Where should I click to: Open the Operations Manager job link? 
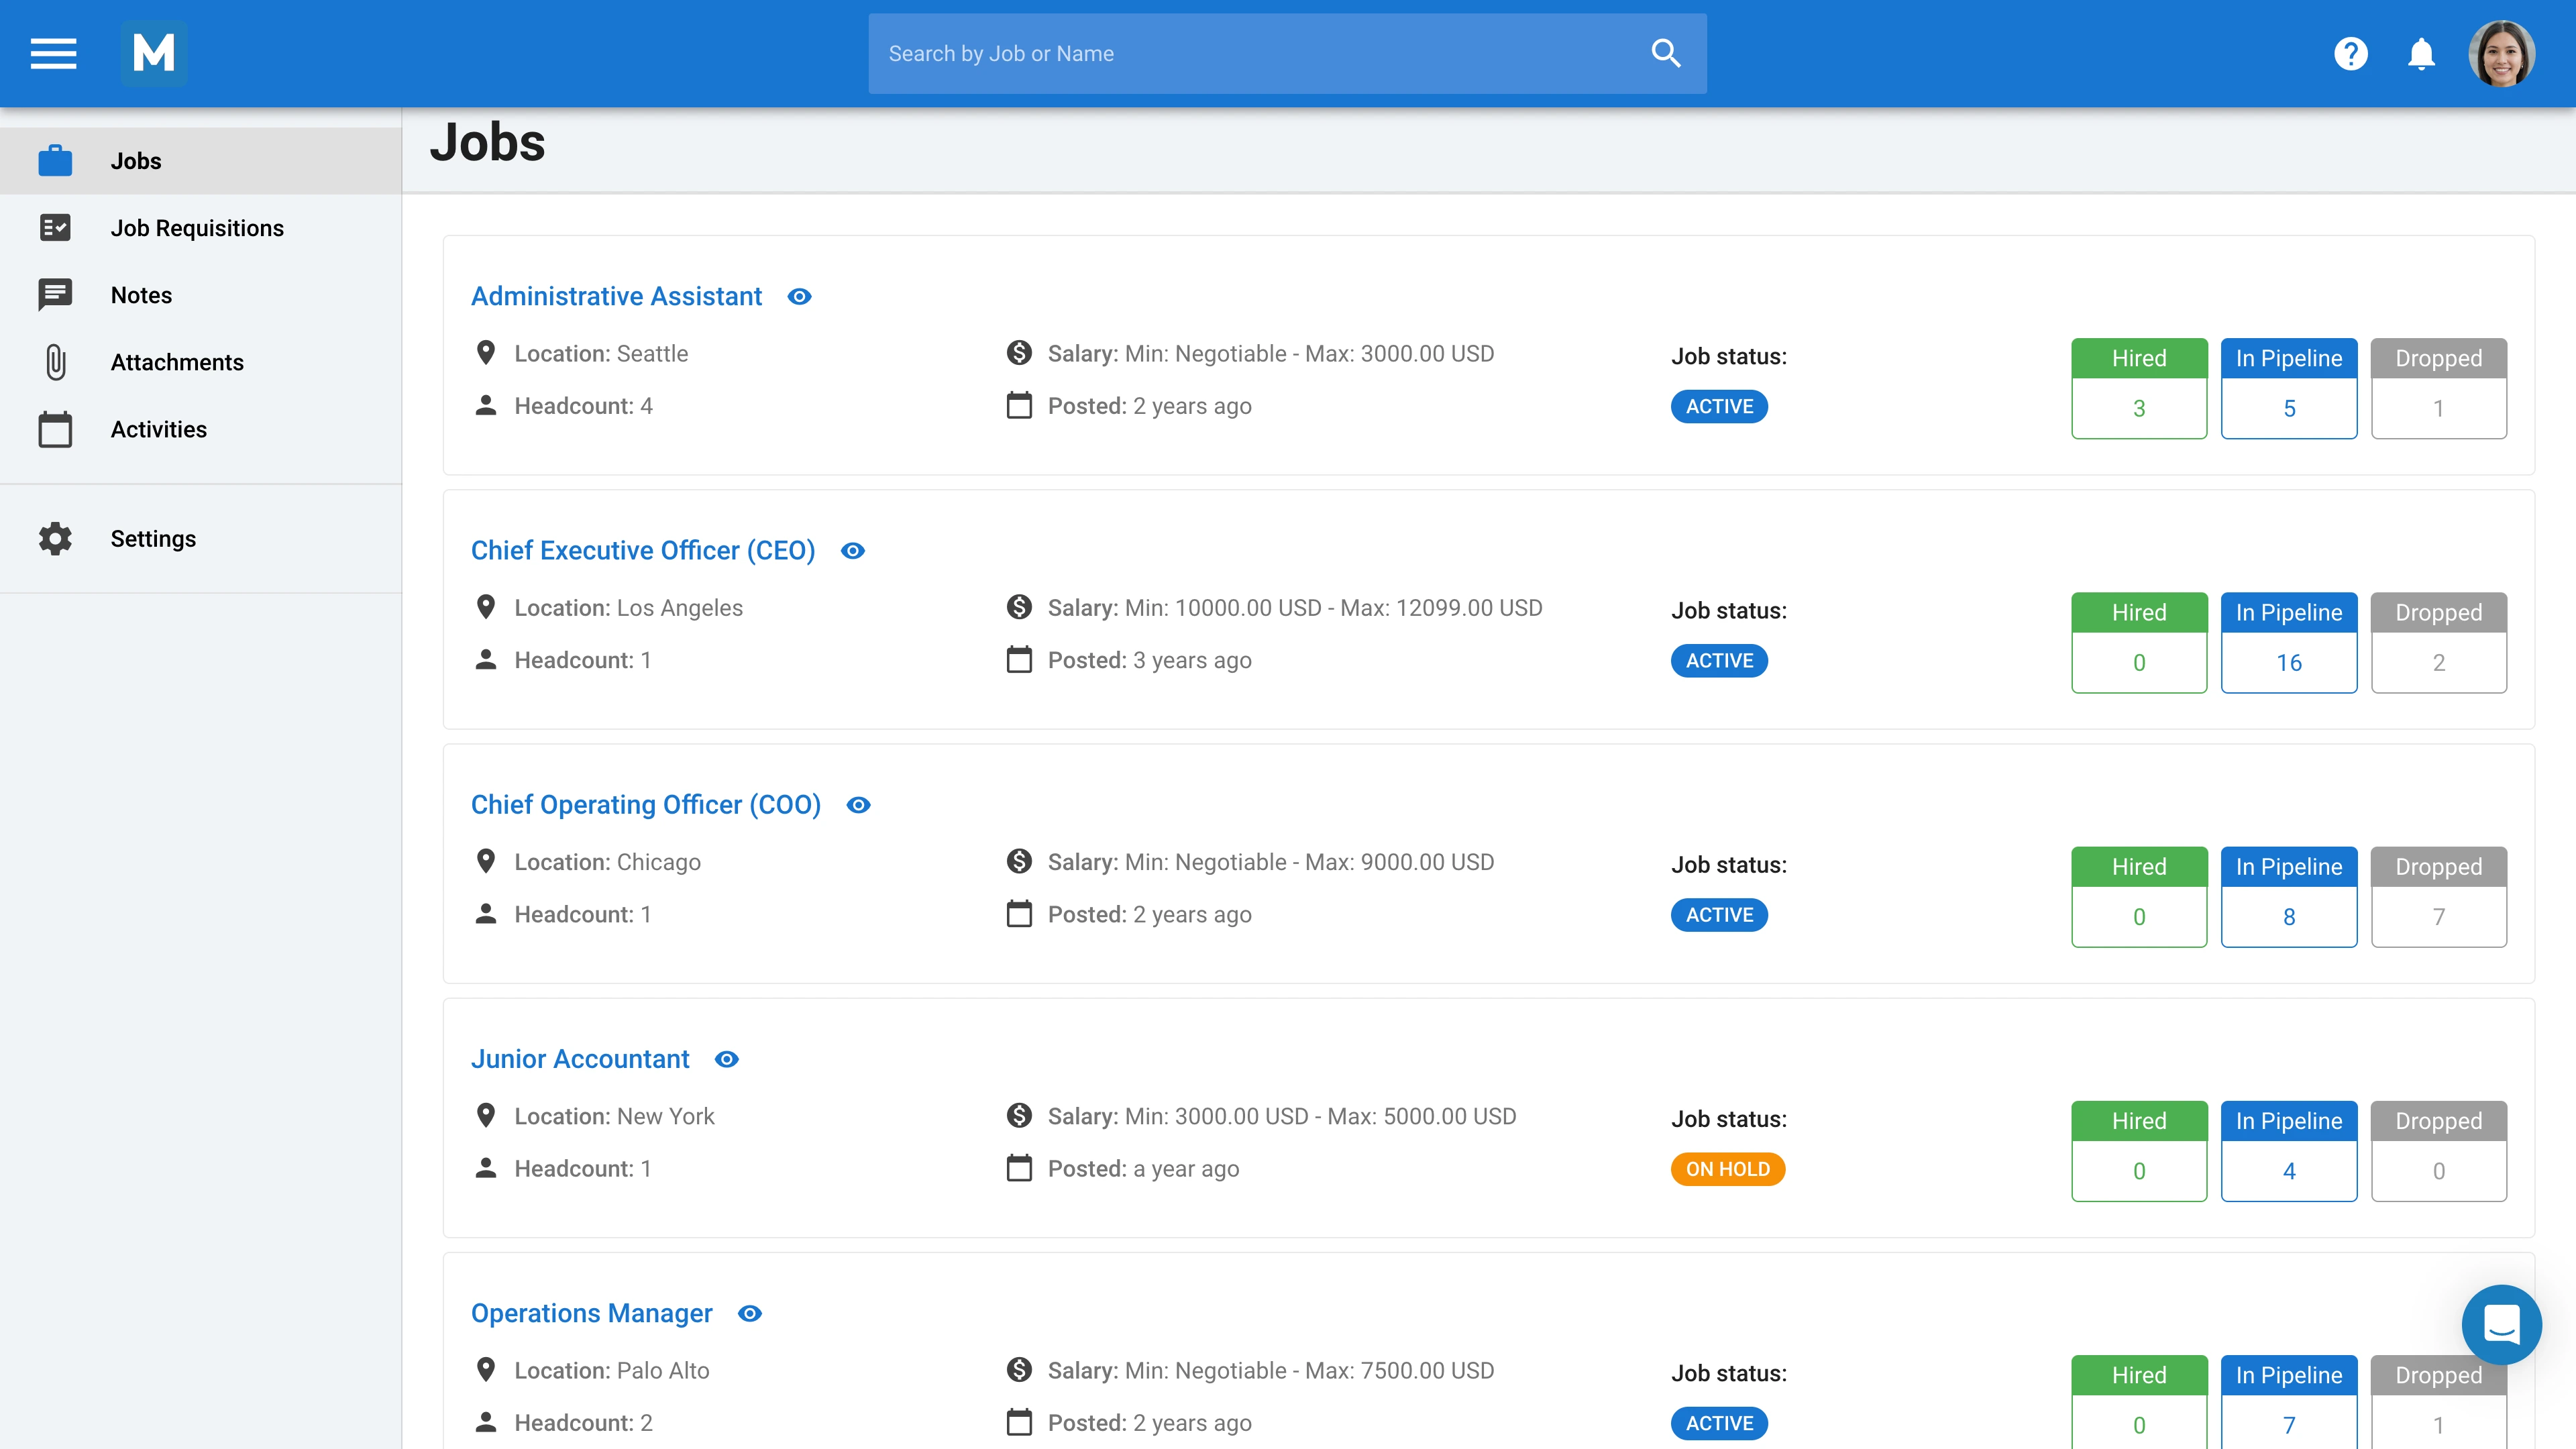click(591, 1313)
